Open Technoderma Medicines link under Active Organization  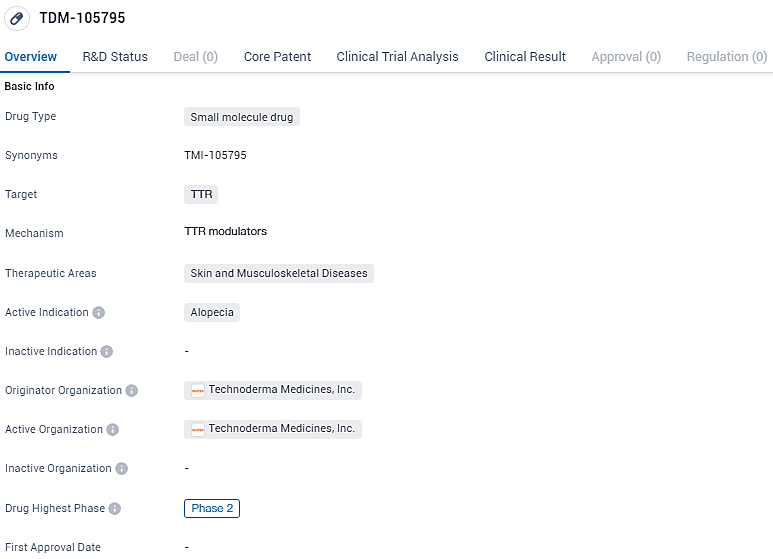281,429
